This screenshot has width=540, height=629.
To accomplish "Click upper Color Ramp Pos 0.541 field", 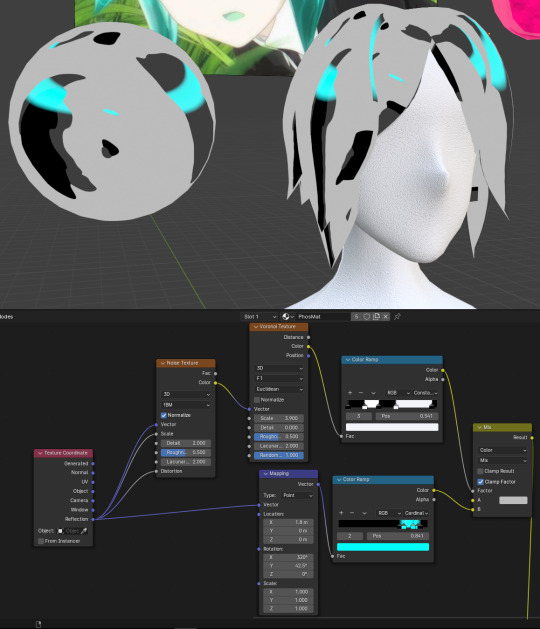I will [407, 416].
